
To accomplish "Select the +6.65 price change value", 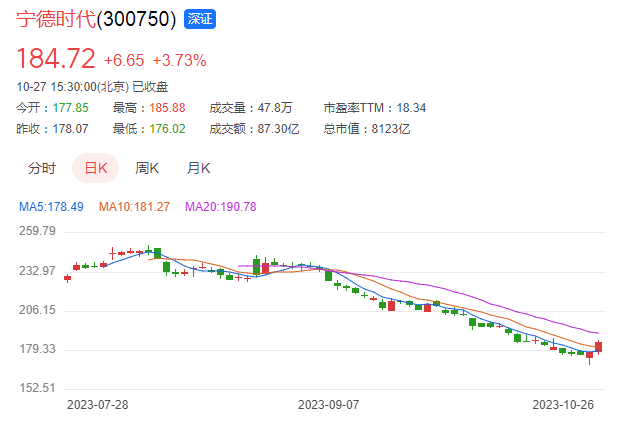I will coord(124,60).
